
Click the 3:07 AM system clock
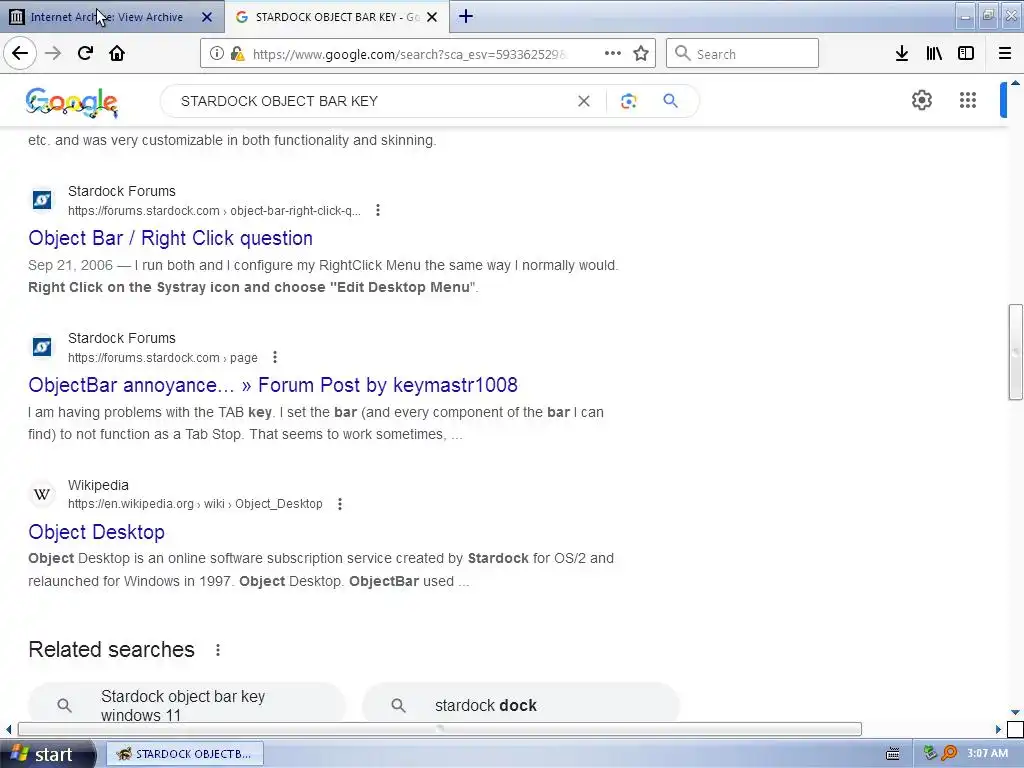tap(987, 754)
